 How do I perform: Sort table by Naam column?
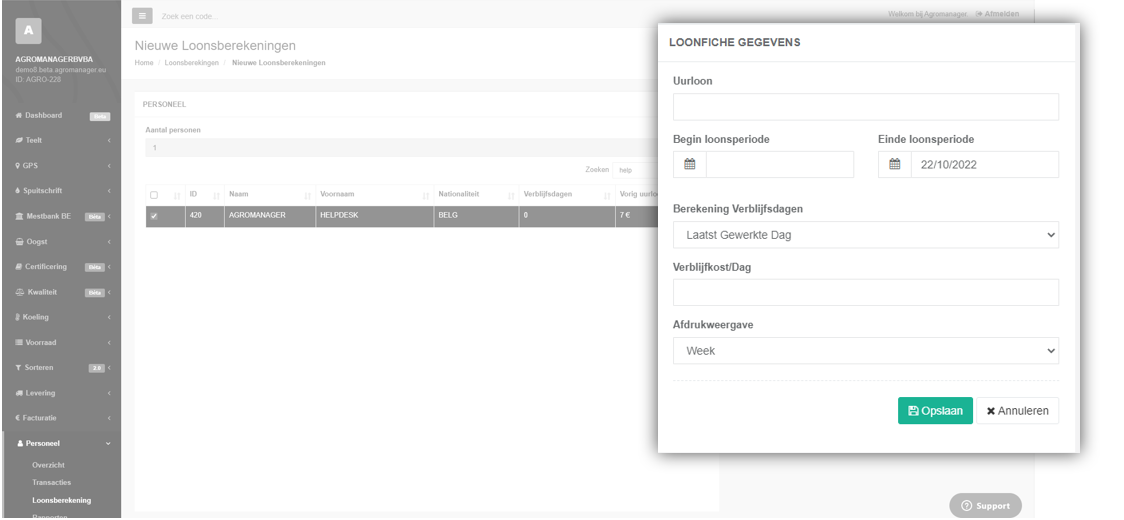click(x=270, y=195)
